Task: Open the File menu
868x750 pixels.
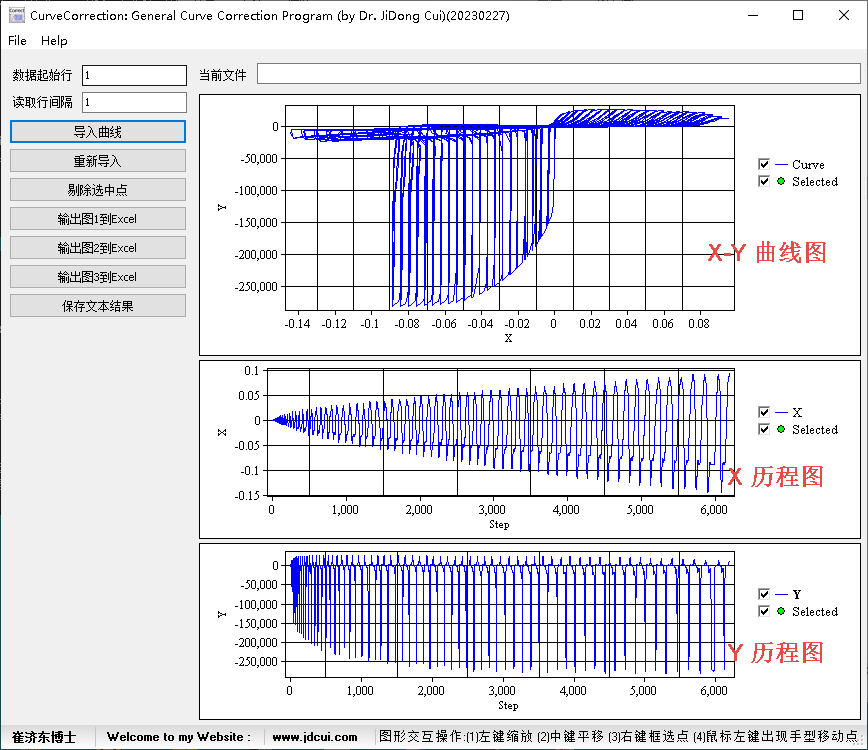Action: point(17,40)
